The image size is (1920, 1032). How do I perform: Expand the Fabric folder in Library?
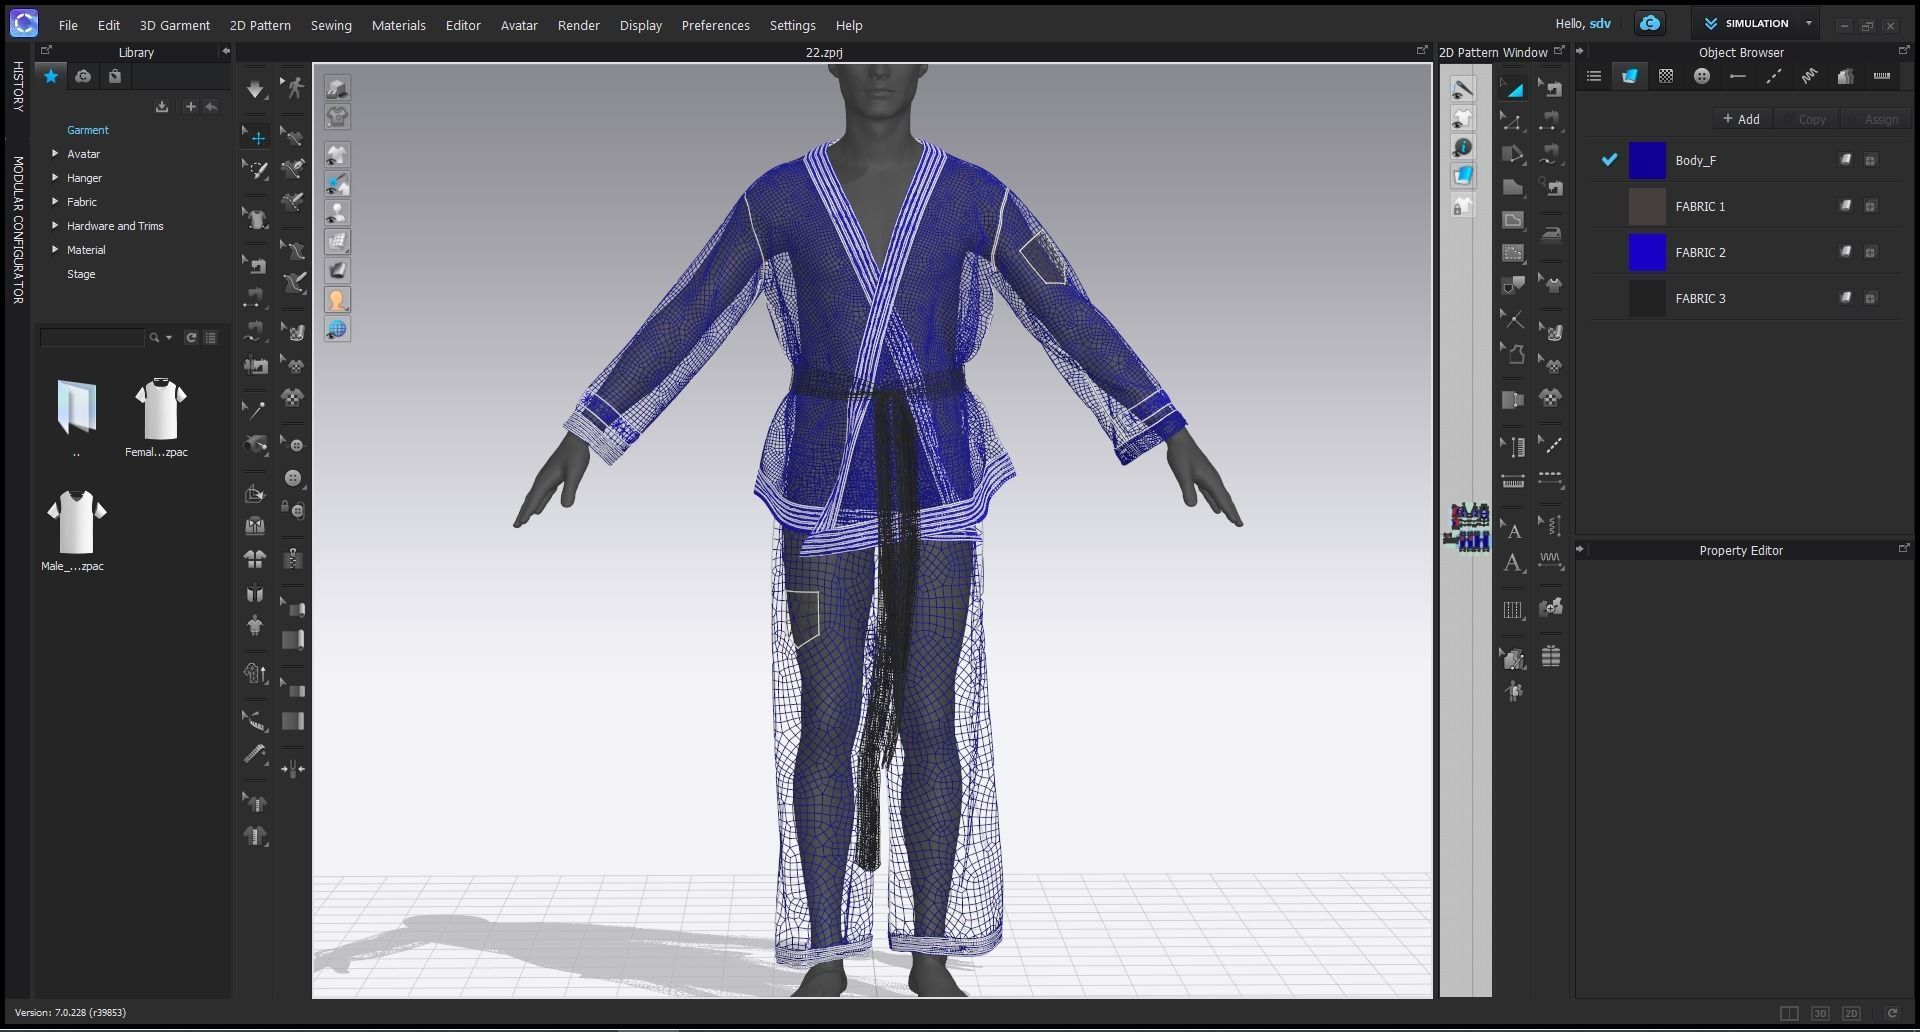[55, 202]
